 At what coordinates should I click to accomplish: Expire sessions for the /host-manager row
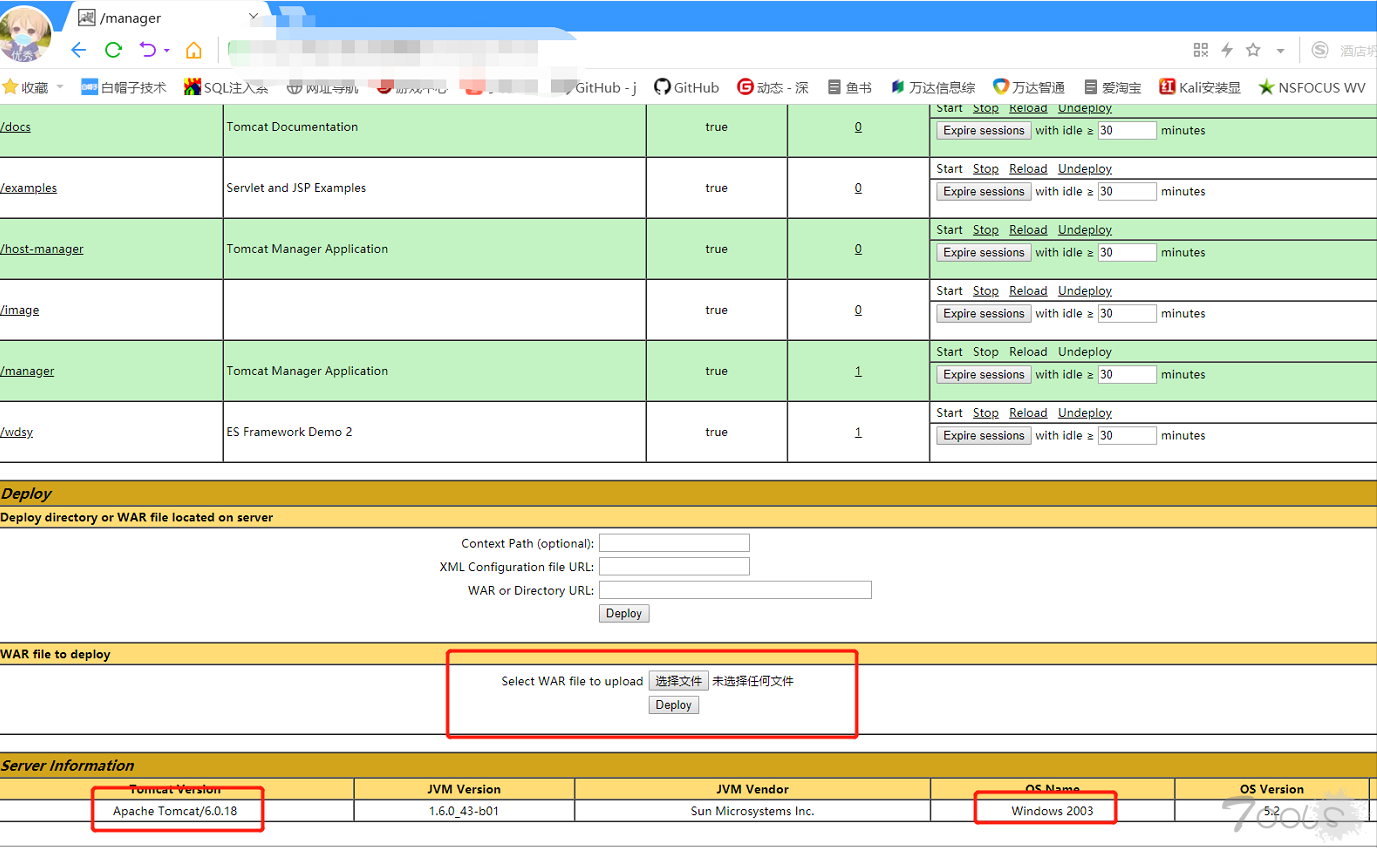[984, 252]
